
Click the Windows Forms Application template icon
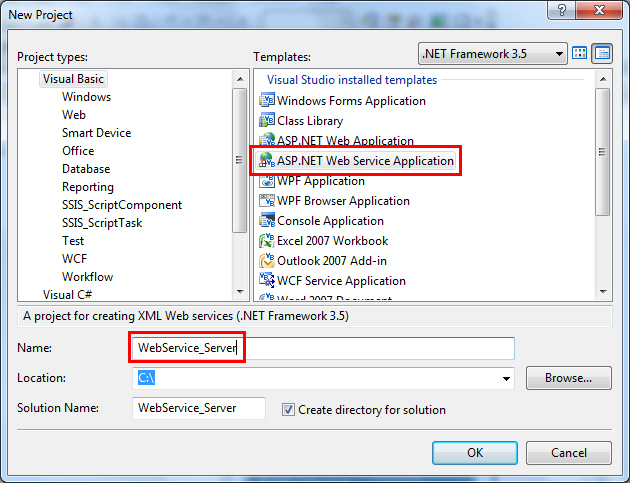point(267,101)
